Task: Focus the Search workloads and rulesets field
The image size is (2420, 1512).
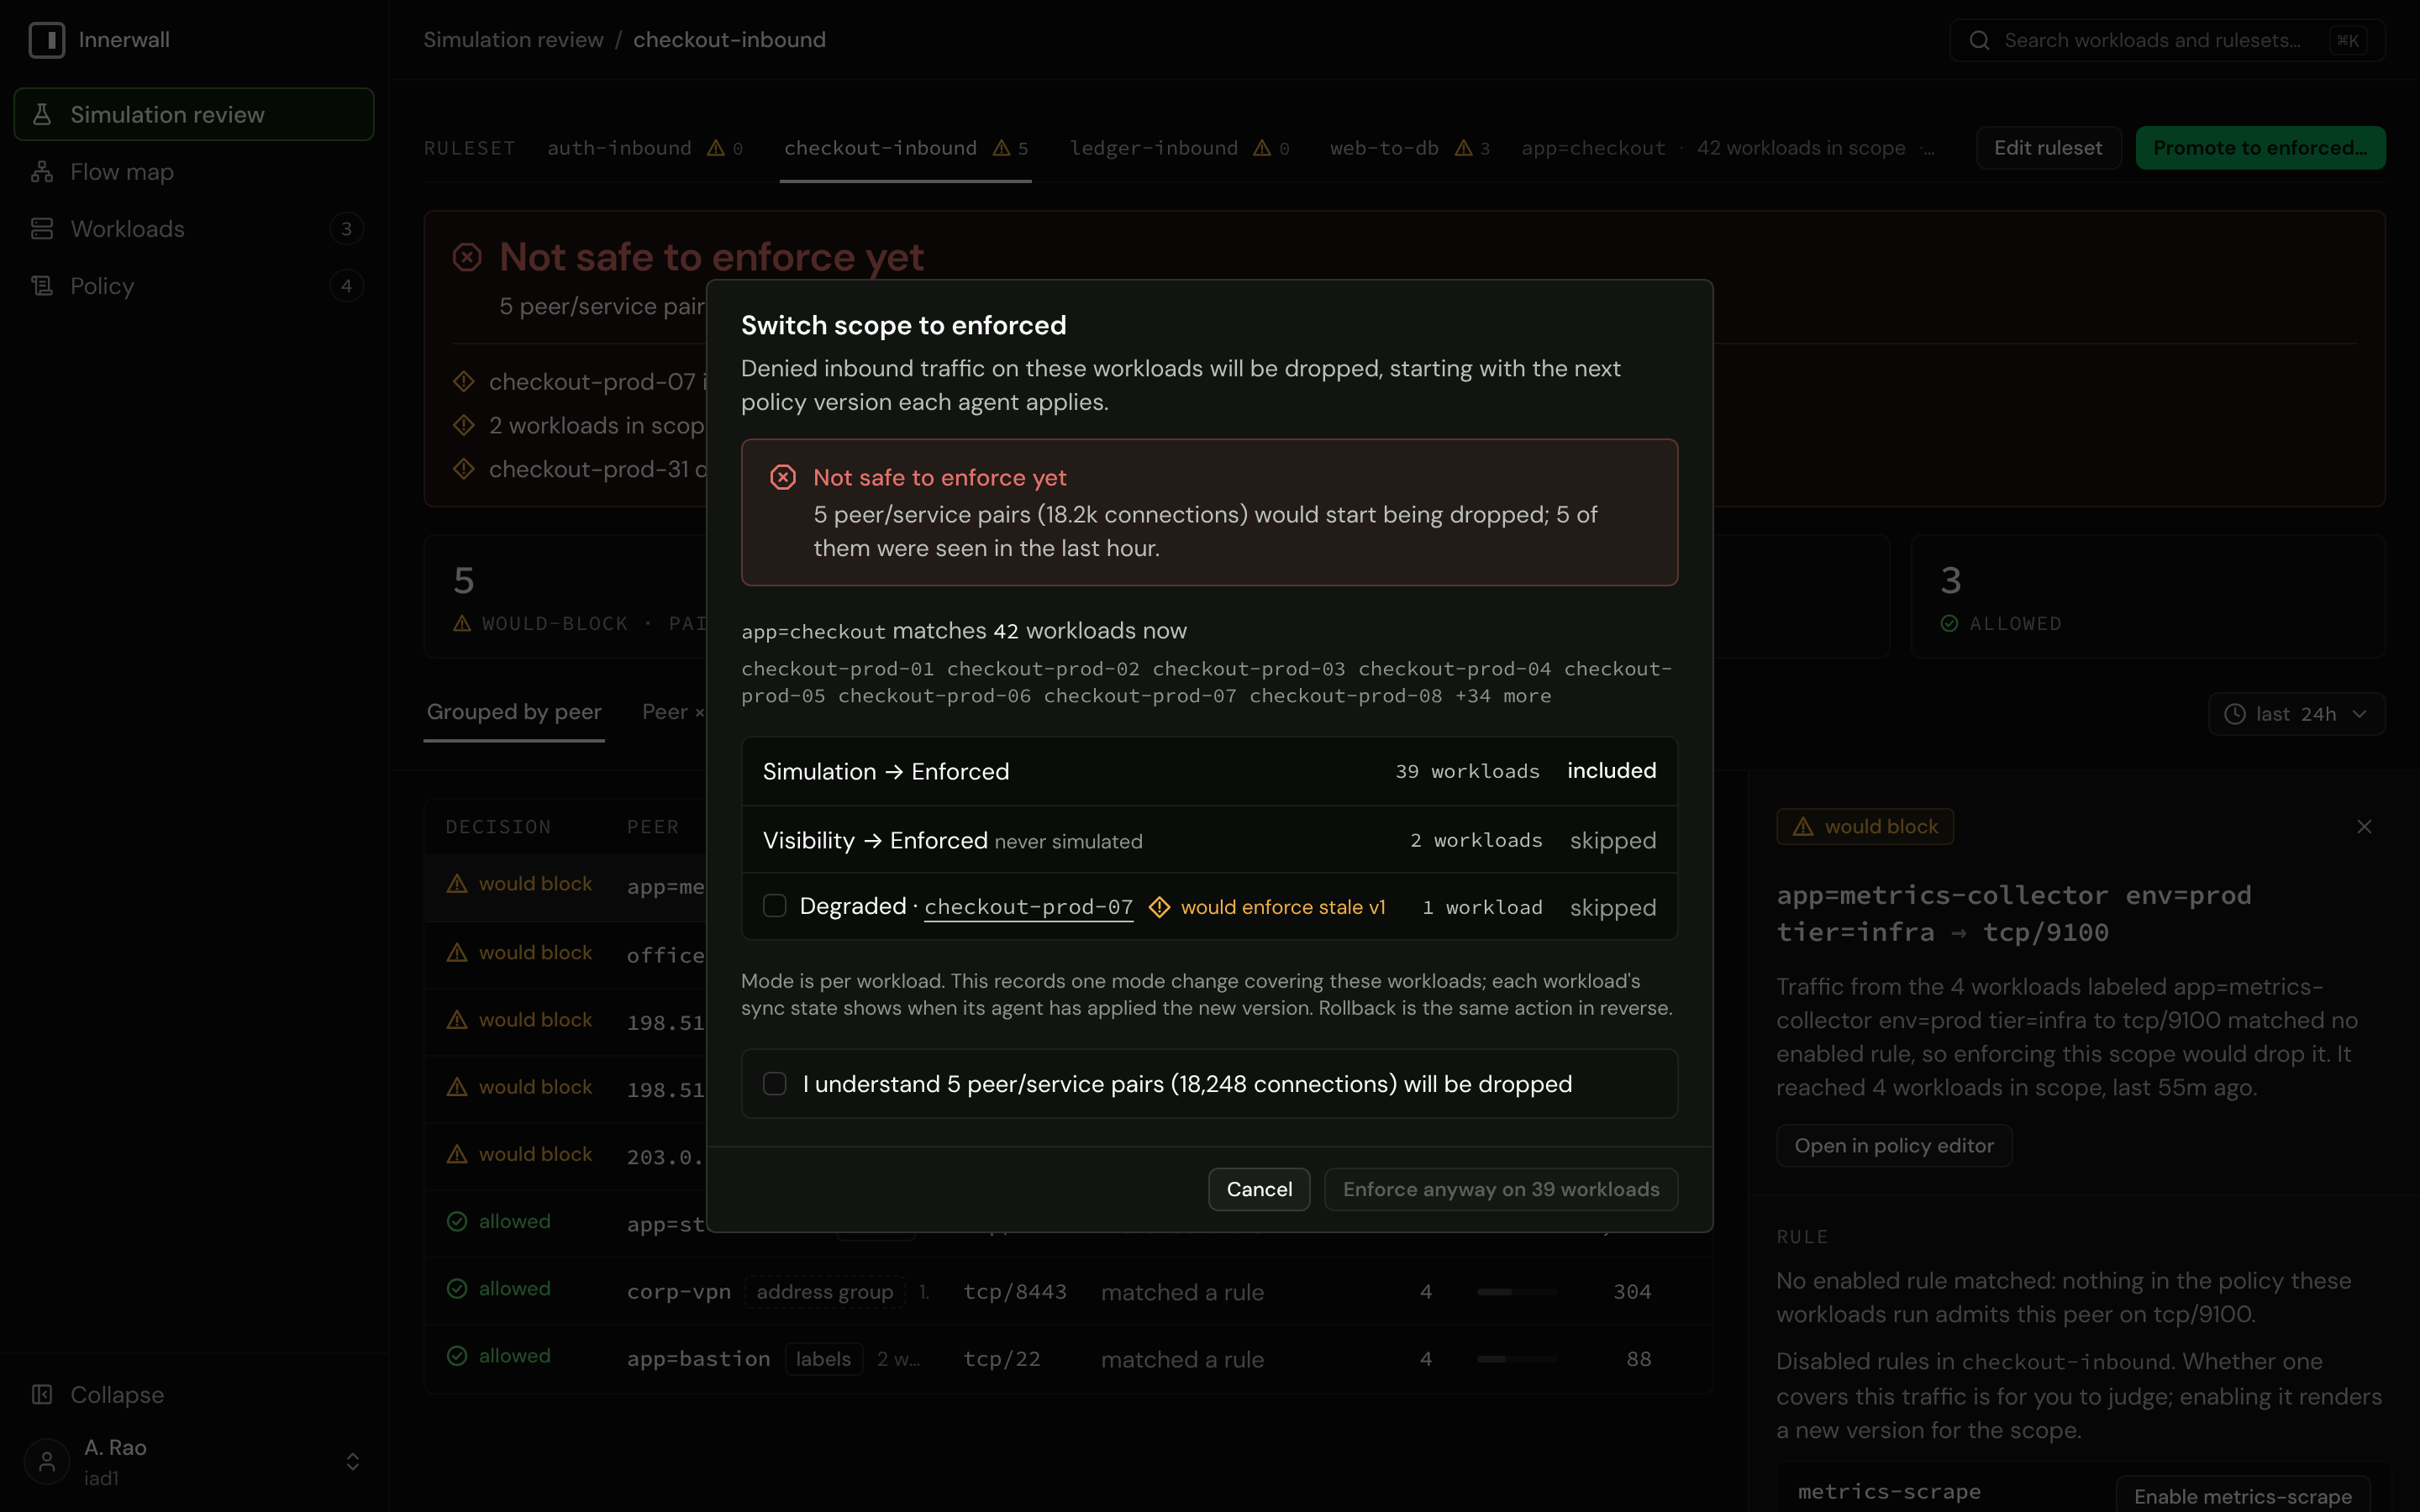Action: pyautogui.click(x=2167, y=40)
